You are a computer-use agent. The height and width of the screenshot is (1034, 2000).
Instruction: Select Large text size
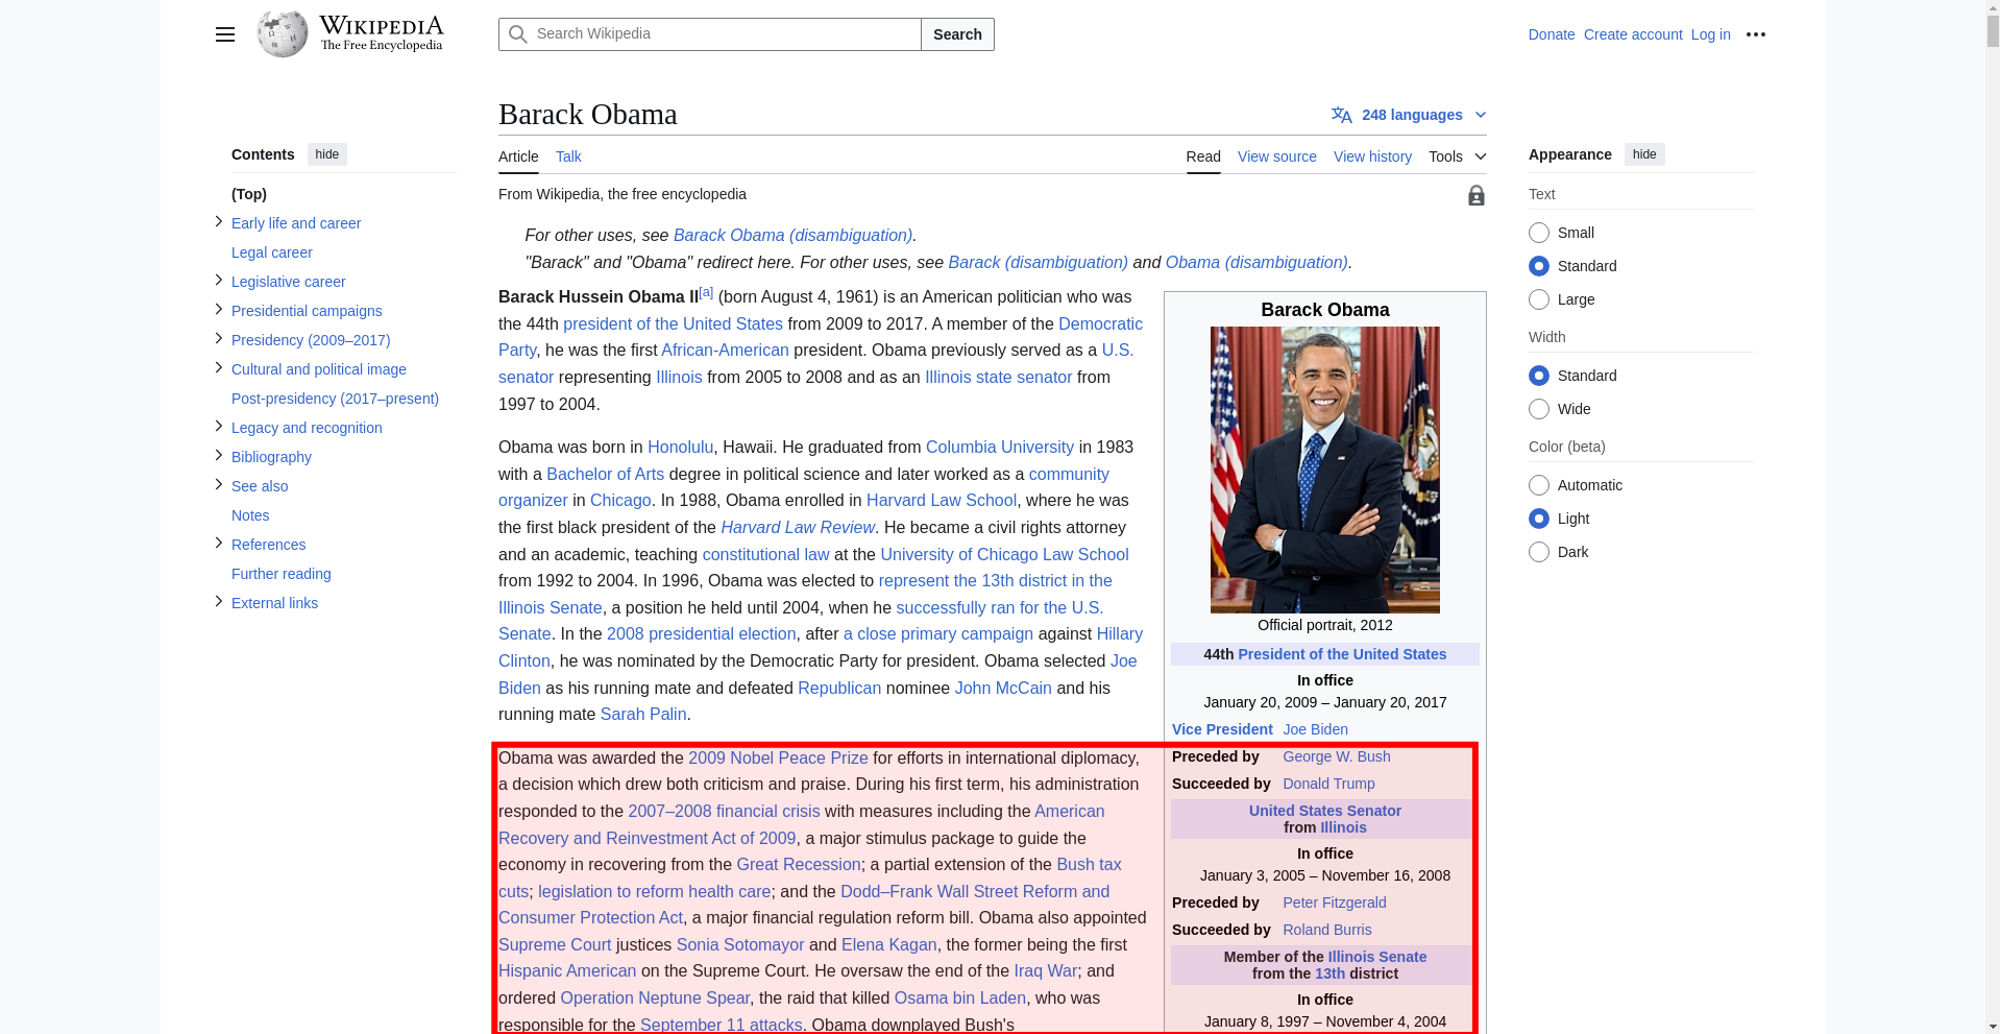[1539, 299]
